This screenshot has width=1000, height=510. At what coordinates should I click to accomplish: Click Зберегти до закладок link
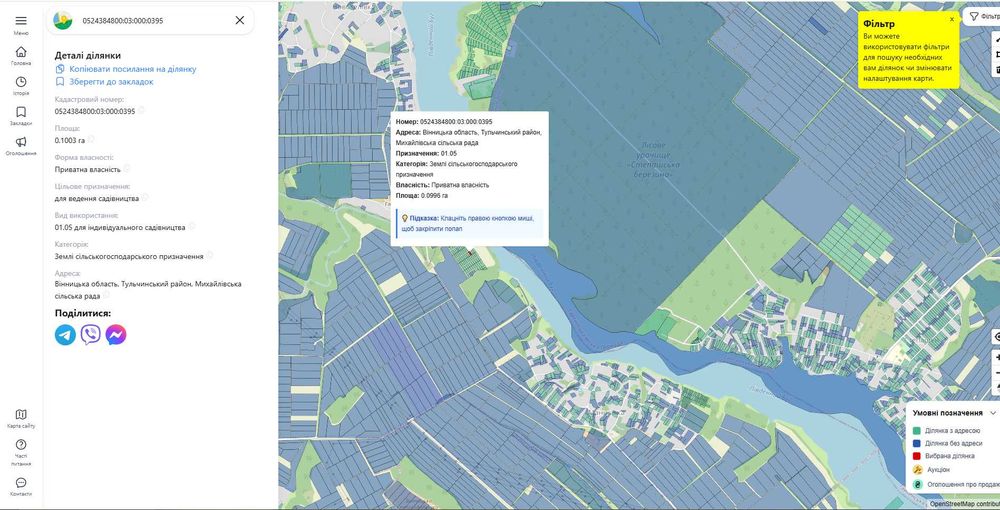click(111, 82)
